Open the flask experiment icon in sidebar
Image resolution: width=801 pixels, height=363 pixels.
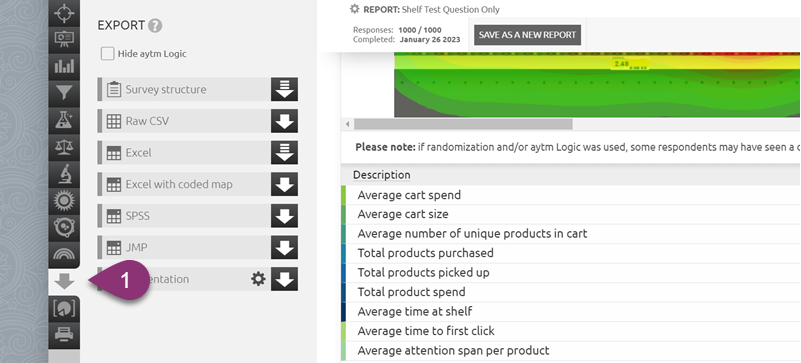[x=64, y=120]
